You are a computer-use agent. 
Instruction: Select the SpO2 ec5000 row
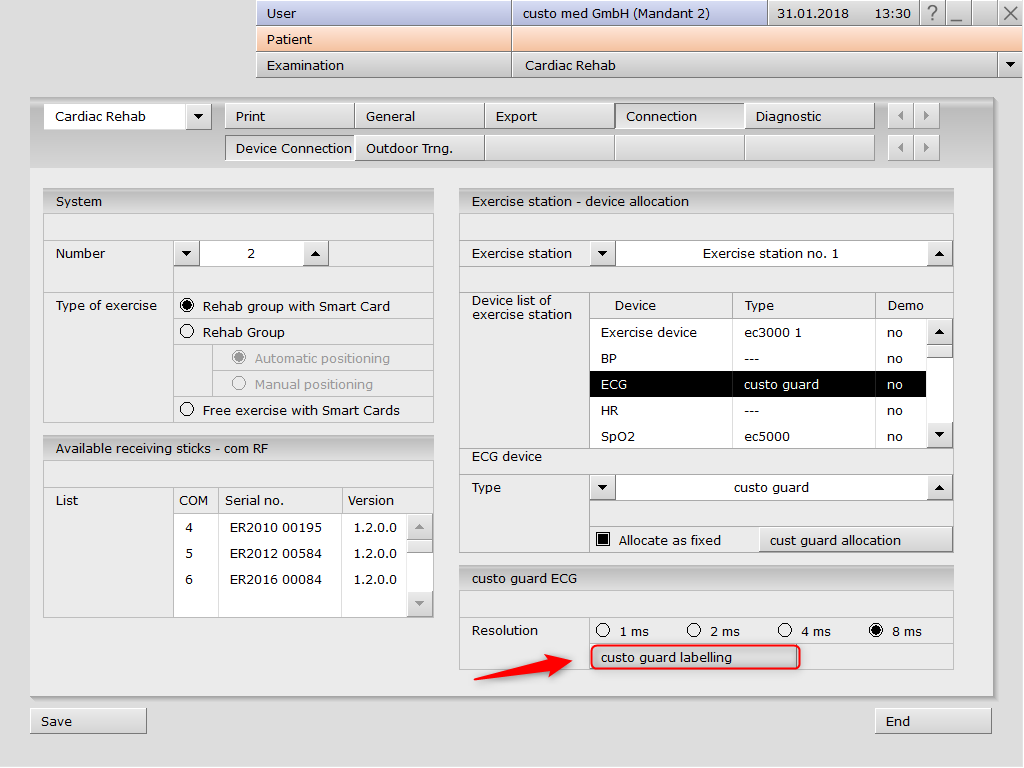click(x=758, y=436)
